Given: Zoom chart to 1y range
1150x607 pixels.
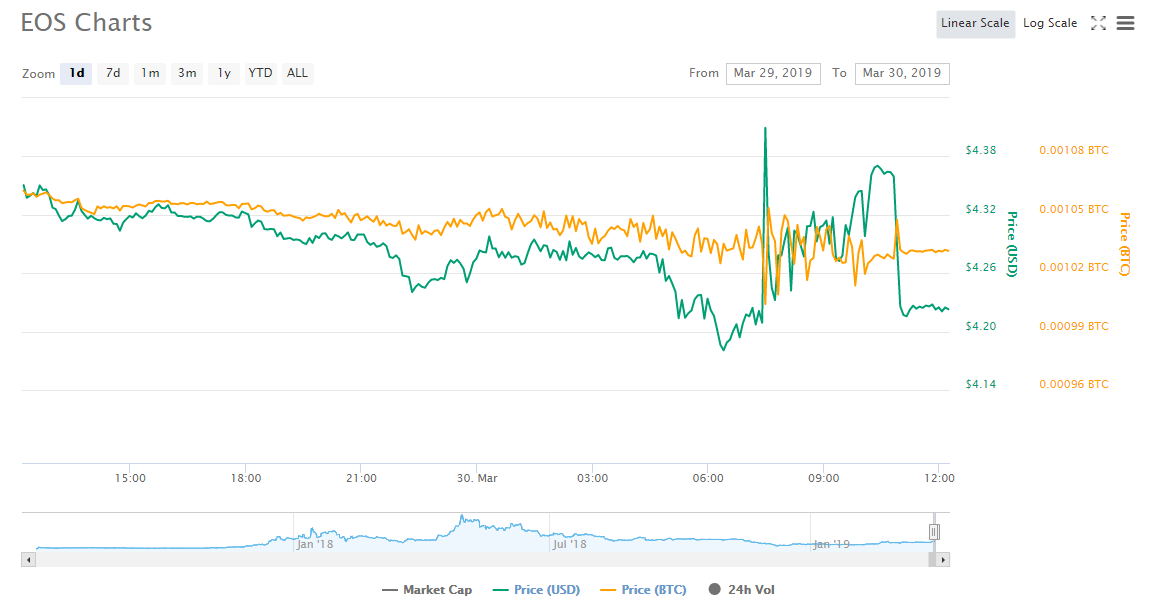Looking at the screenshot, I should [224, 73].
